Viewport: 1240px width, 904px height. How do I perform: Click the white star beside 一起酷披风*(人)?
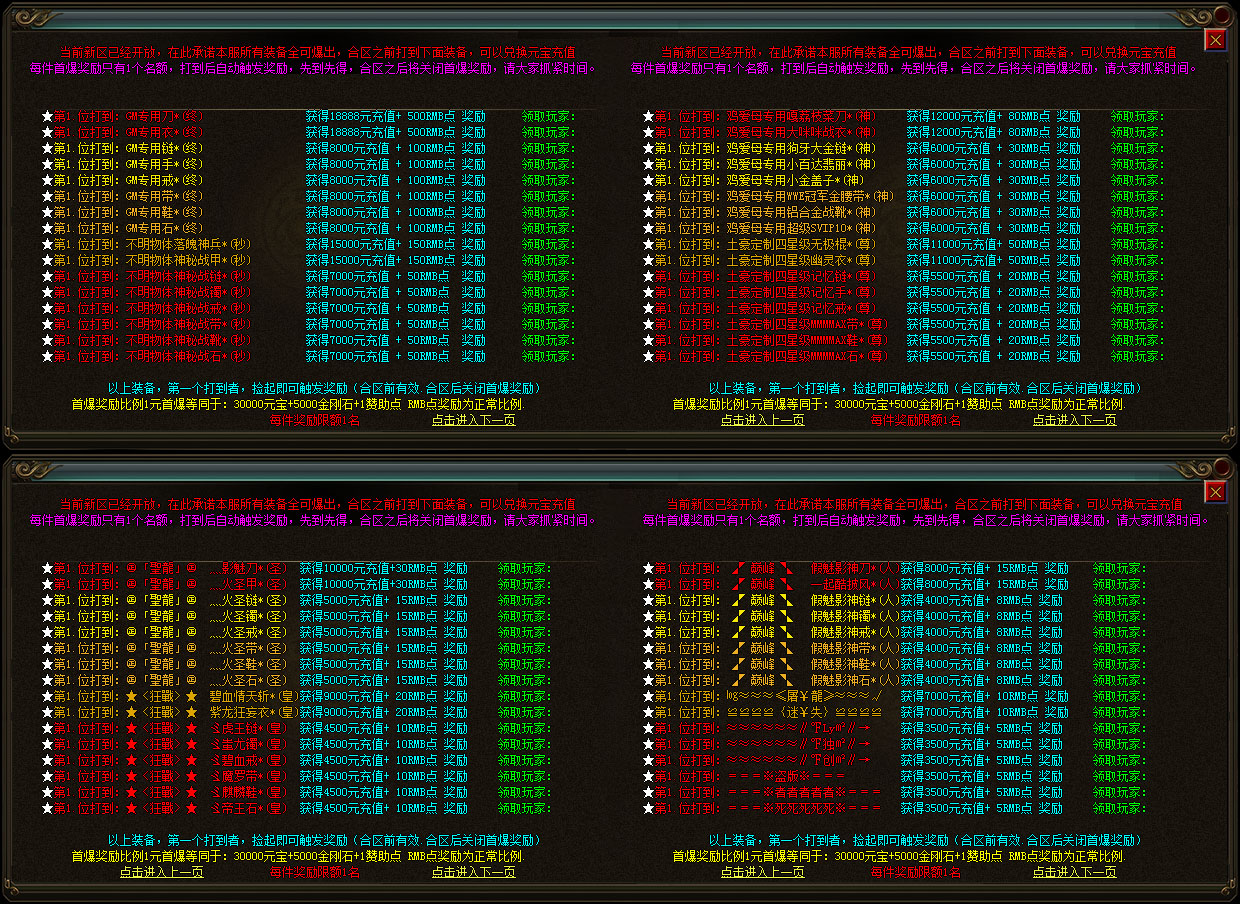pyautogui.click(x=648, y=584)
